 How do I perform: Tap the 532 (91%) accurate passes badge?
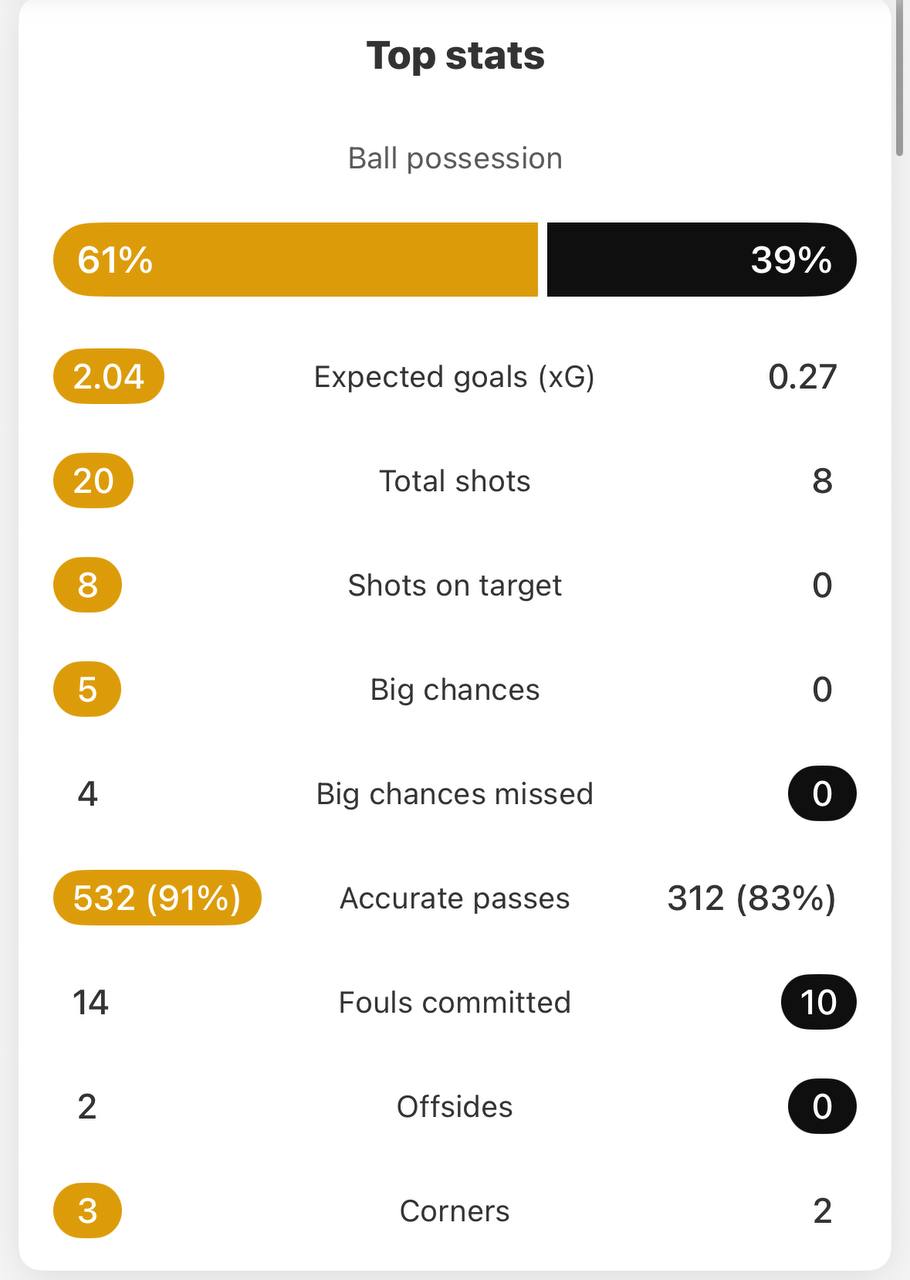tap(157, 898)
